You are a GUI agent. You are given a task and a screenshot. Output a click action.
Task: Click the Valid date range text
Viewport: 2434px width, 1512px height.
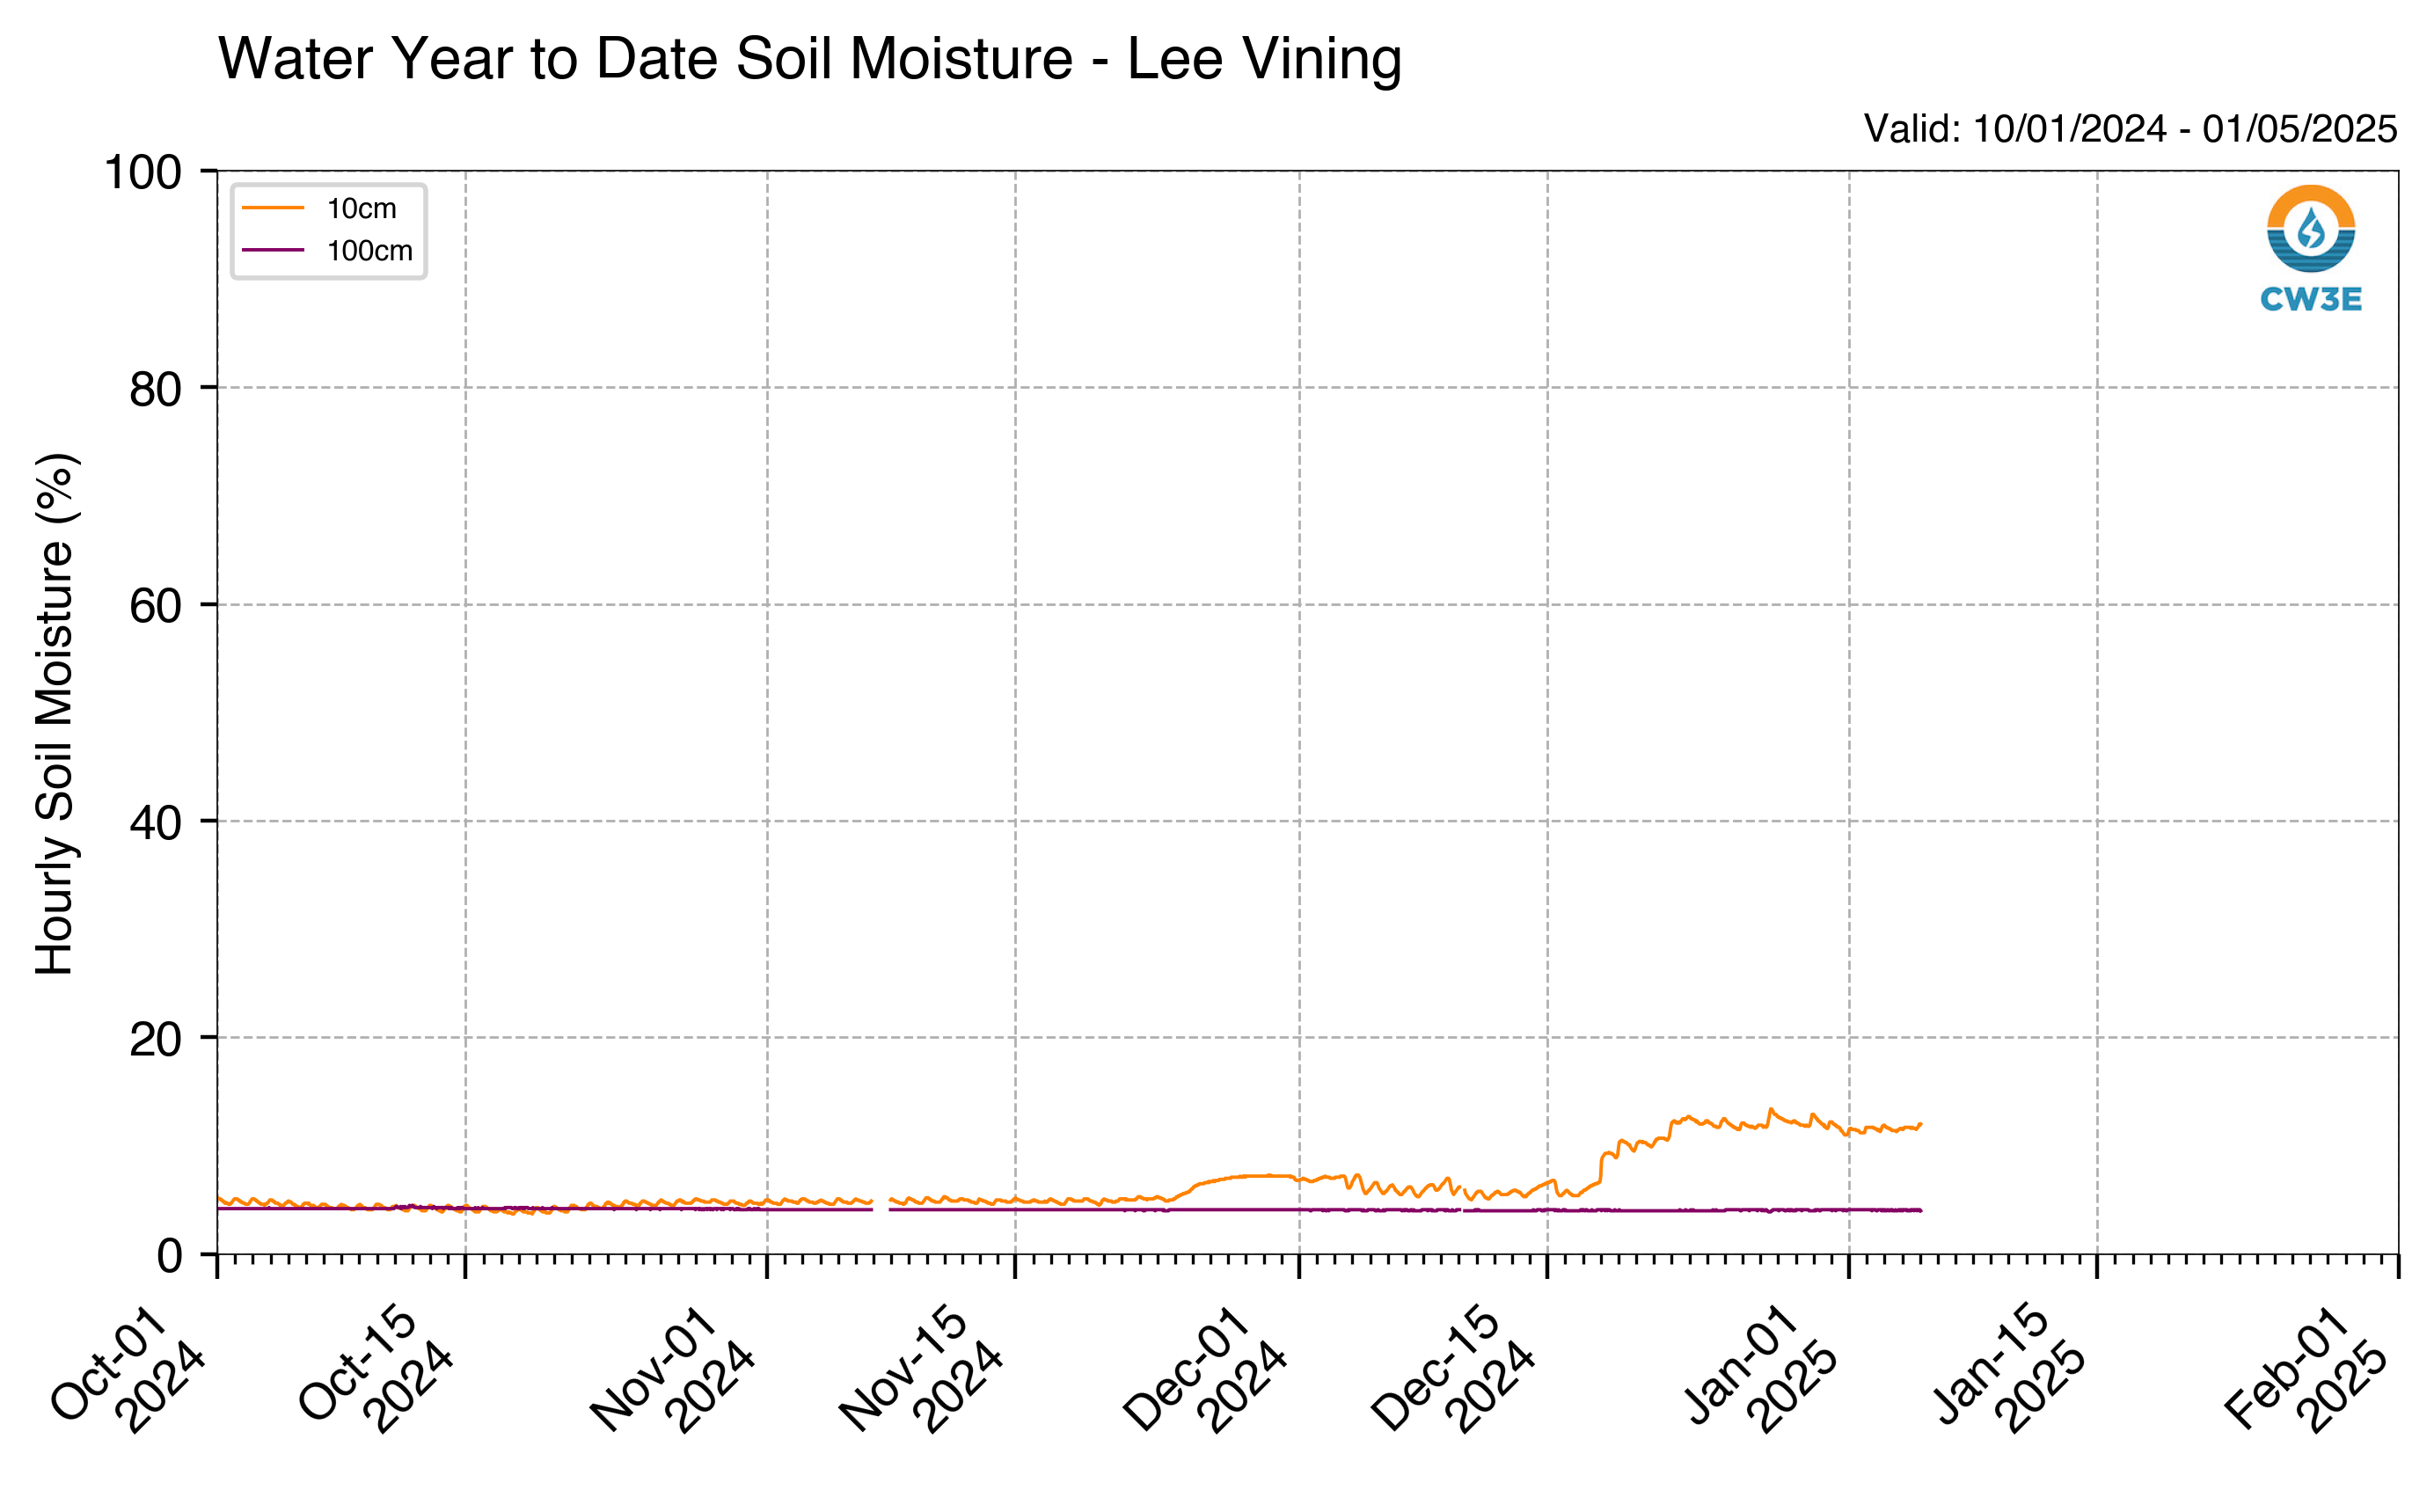click(2131, 129)
